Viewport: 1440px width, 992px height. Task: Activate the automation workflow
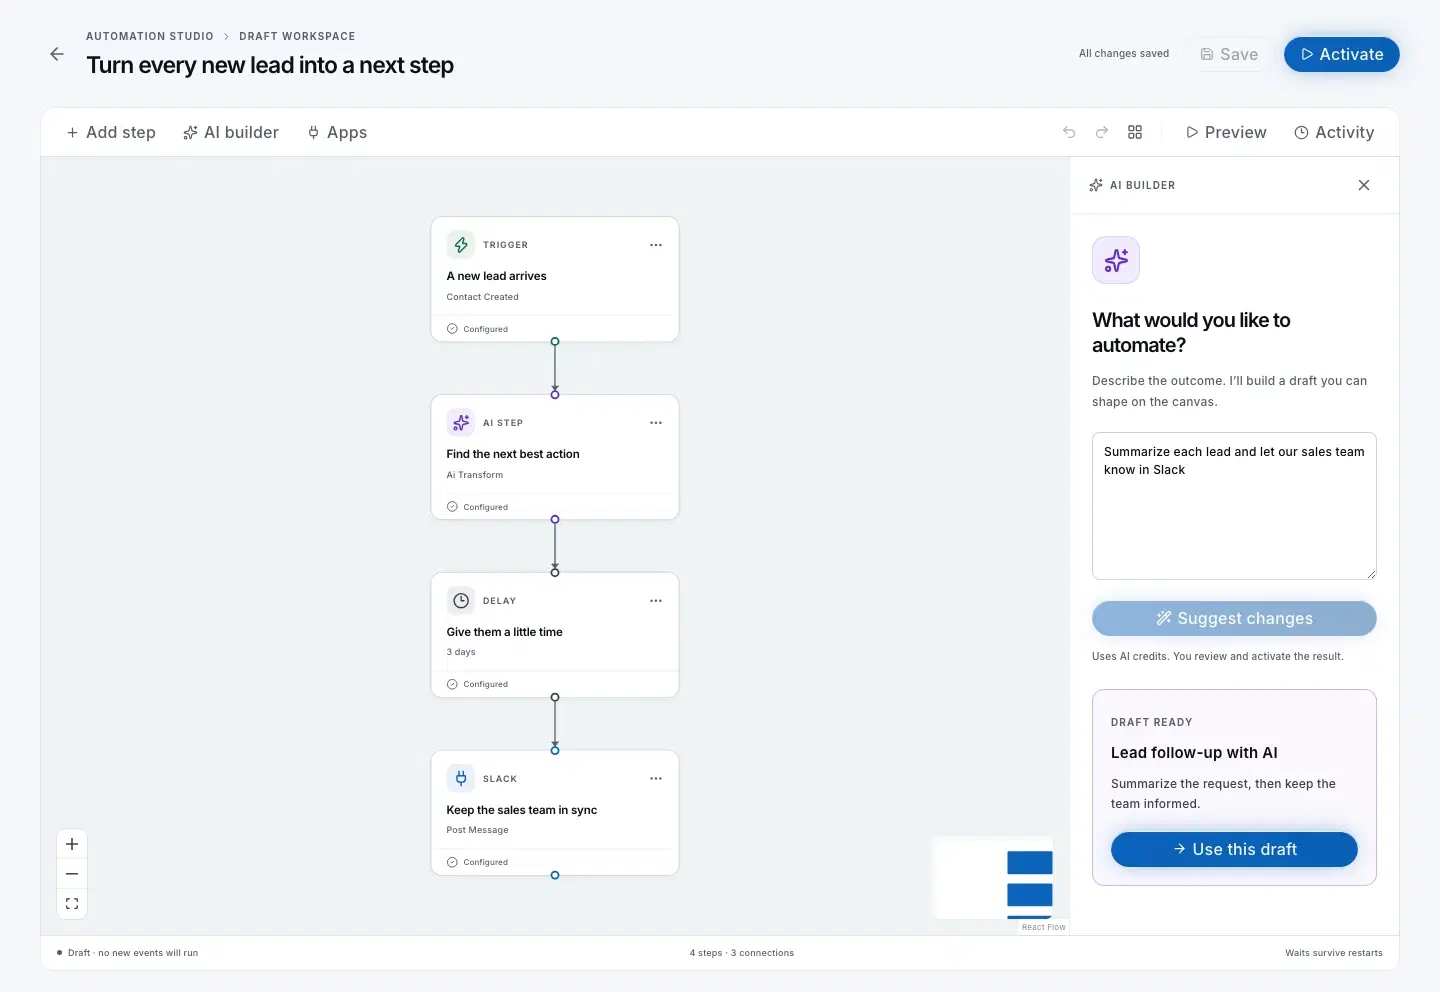1341,54
